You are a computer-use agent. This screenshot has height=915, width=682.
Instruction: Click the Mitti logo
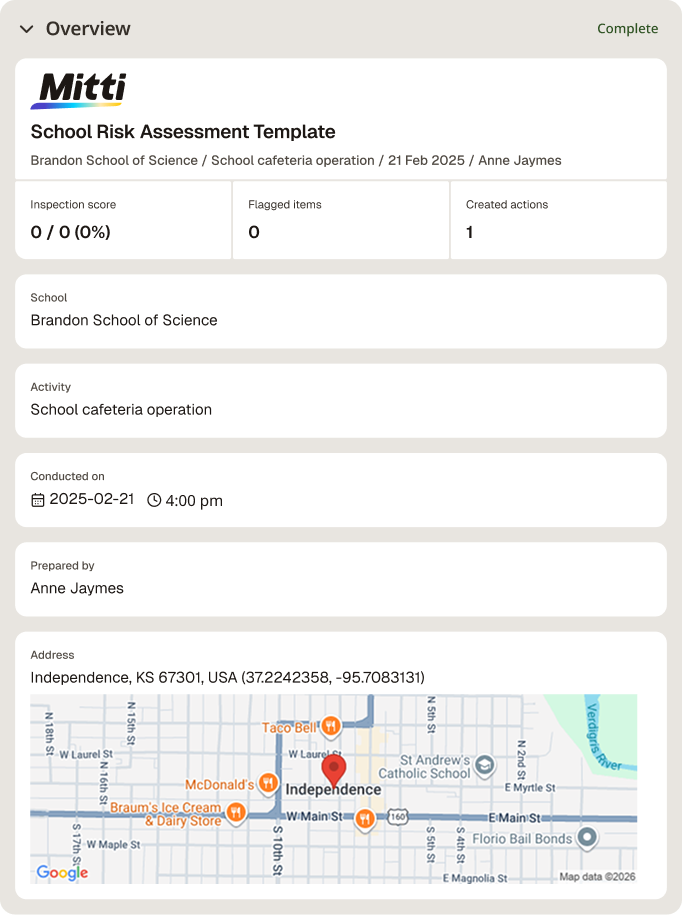pos(78,90)
